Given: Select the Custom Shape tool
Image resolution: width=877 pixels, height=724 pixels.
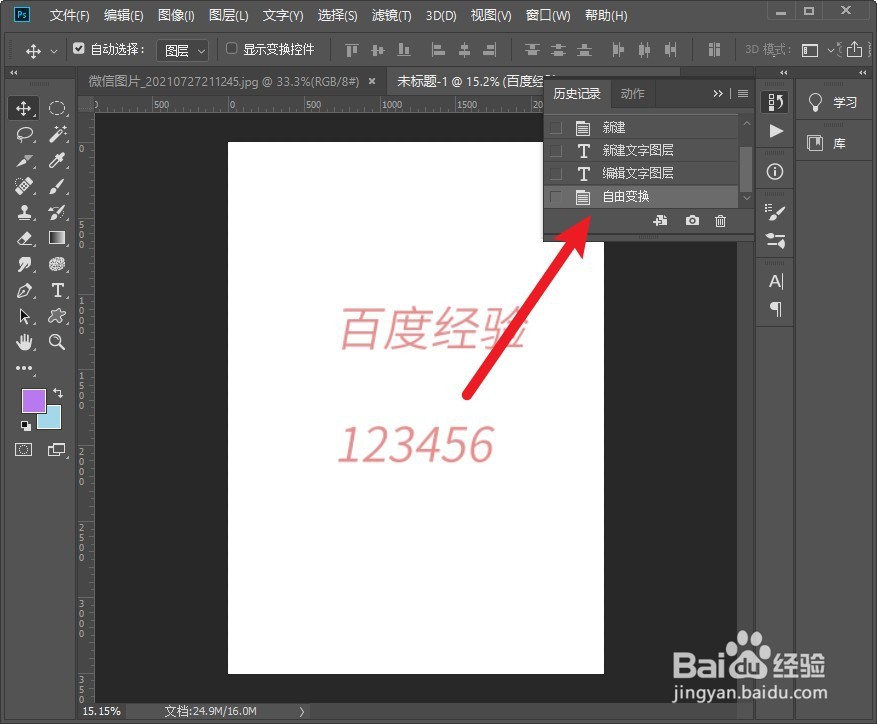Looking at the screenshot, I should tap(57, 316).
